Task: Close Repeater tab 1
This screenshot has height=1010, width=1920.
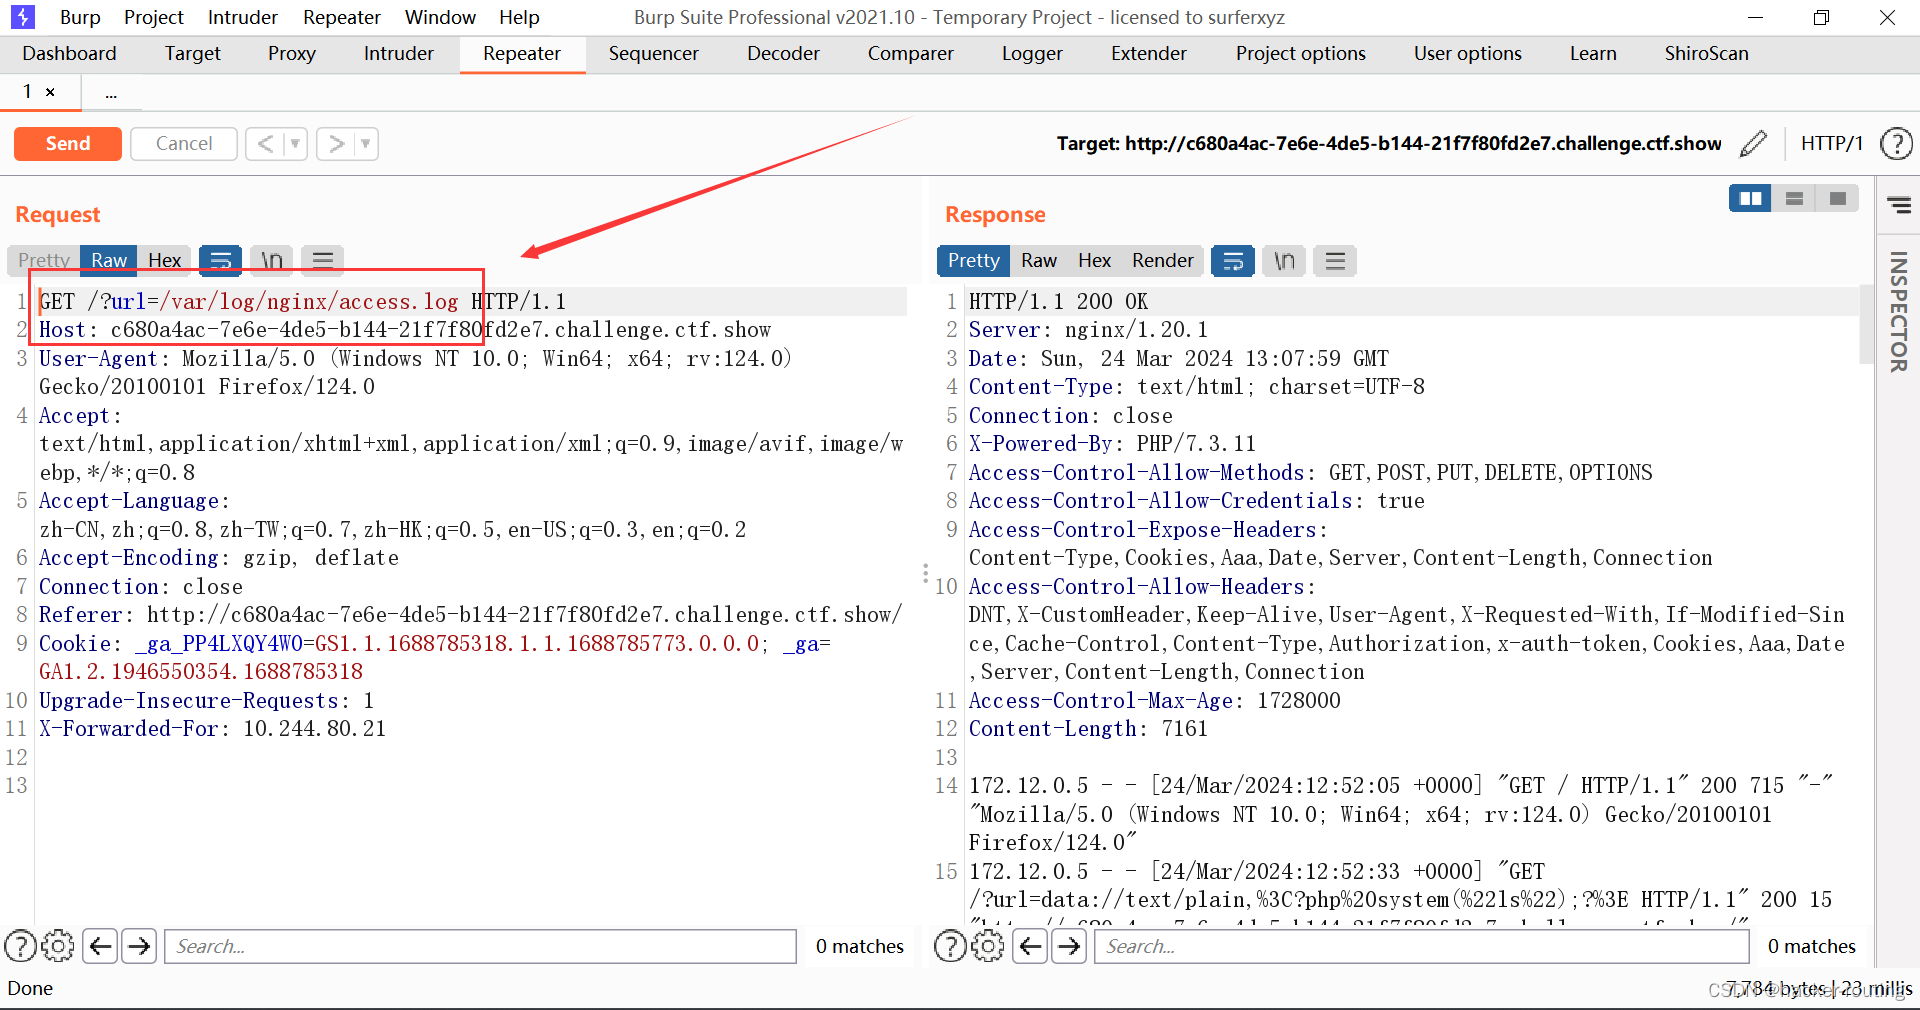Action: [x=50, y=92]
